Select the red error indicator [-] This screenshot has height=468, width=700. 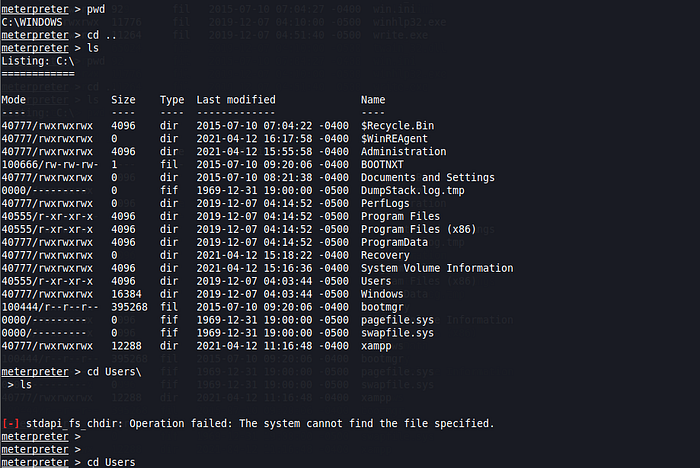click(x=11, y=424)
